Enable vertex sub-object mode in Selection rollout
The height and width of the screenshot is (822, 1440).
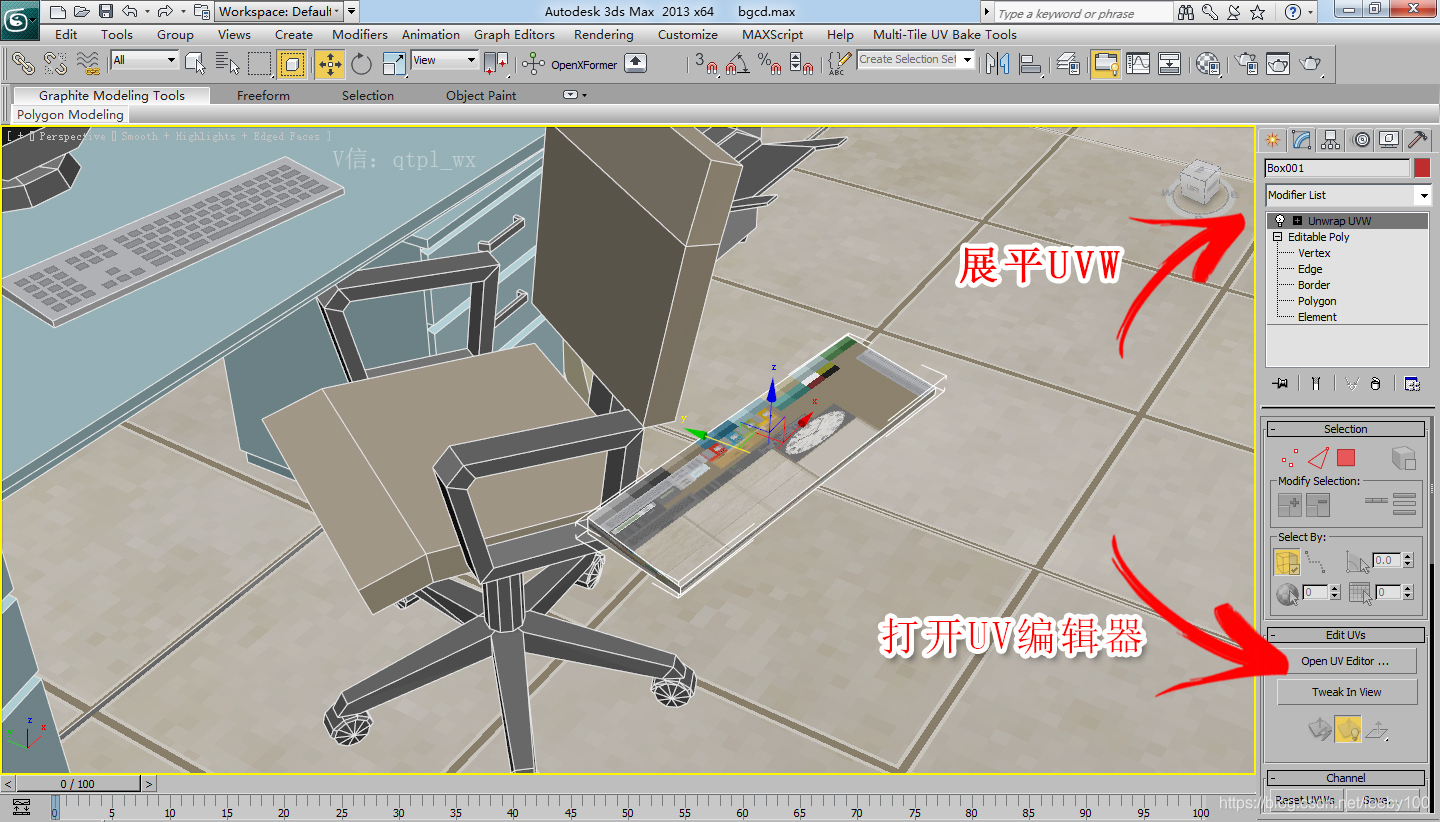tap(1288, 457)
